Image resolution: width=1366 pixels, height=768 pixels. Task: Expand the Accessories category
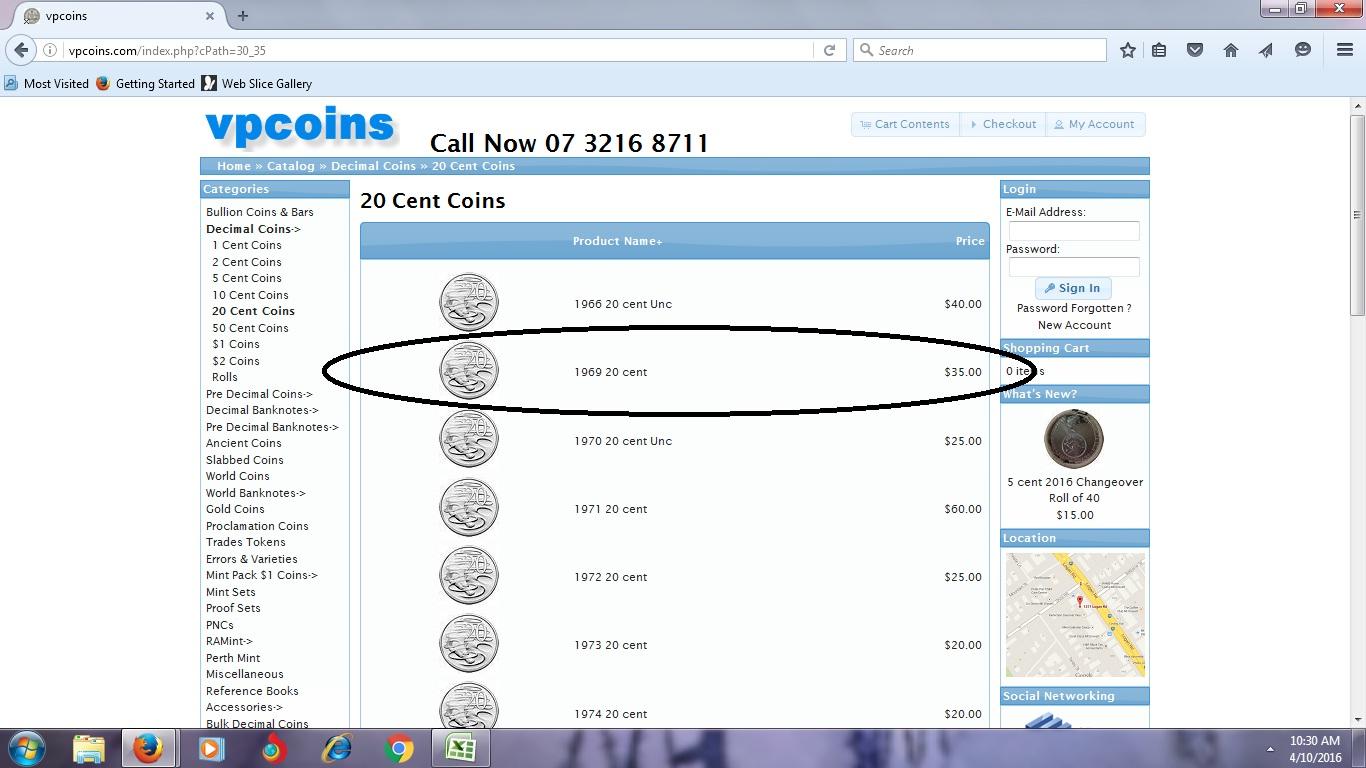point(244,707)
